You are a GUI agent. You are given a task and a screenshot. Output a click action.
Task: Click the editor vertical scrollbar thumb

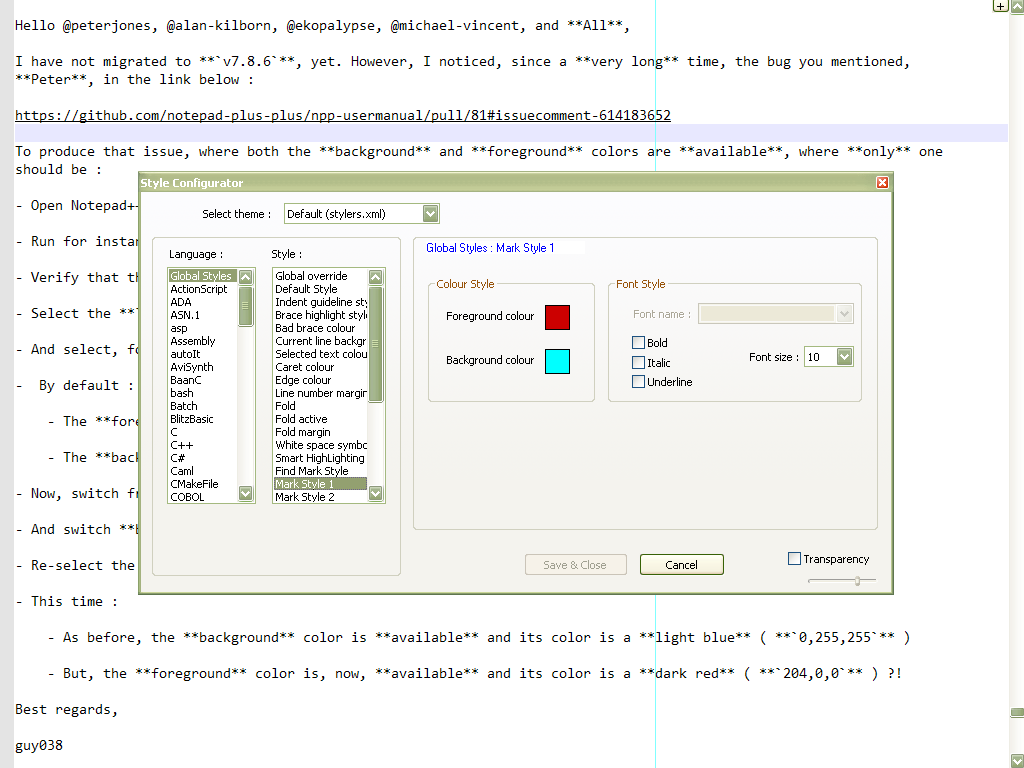tap(1017, 712)
